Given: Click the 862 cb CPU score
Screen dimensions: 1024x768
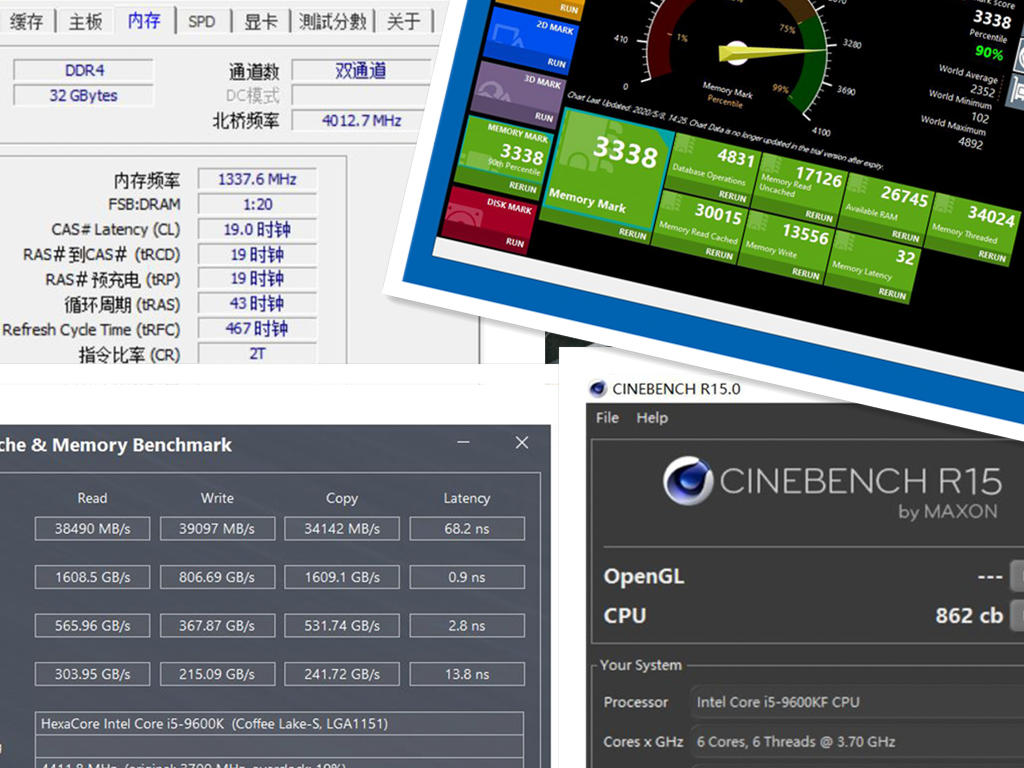Looking at the screenshot, I should (x=968, y=615).
